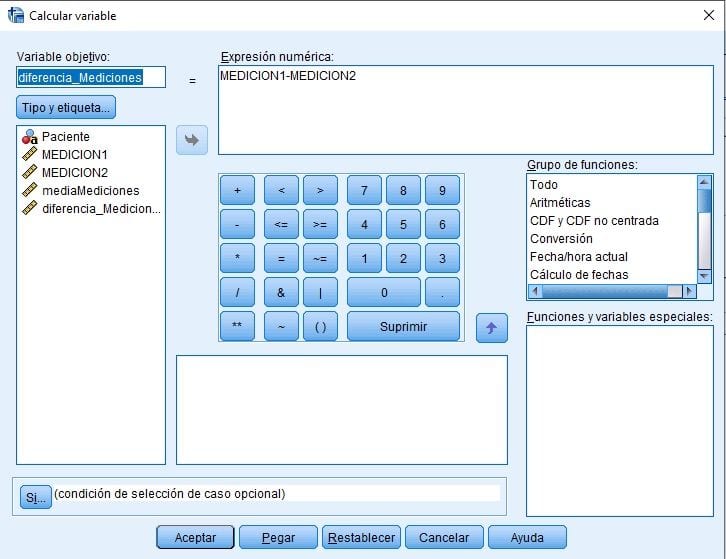
Task: Click the <= operator key
Action: coord(281,225)
